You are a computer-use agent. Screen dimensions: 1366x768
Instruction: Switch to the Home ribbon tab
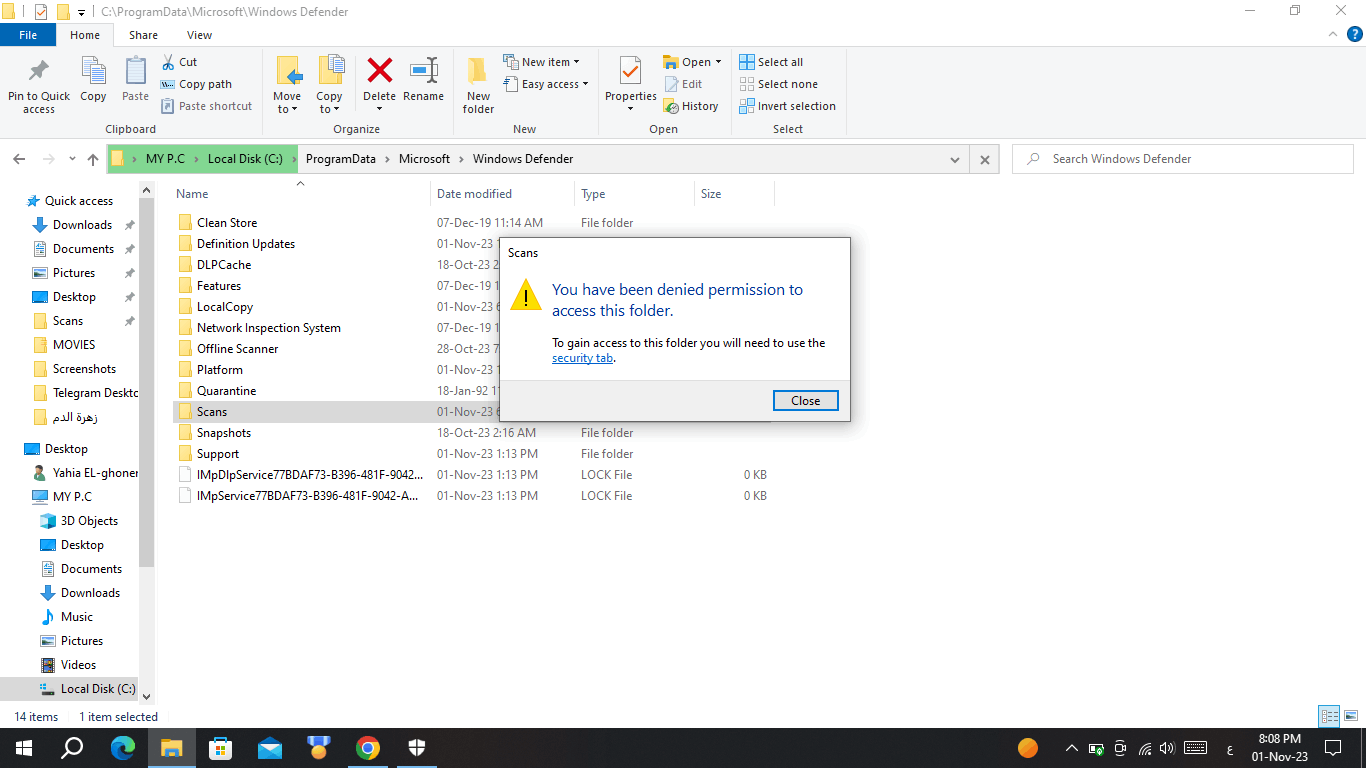(85, 35)
